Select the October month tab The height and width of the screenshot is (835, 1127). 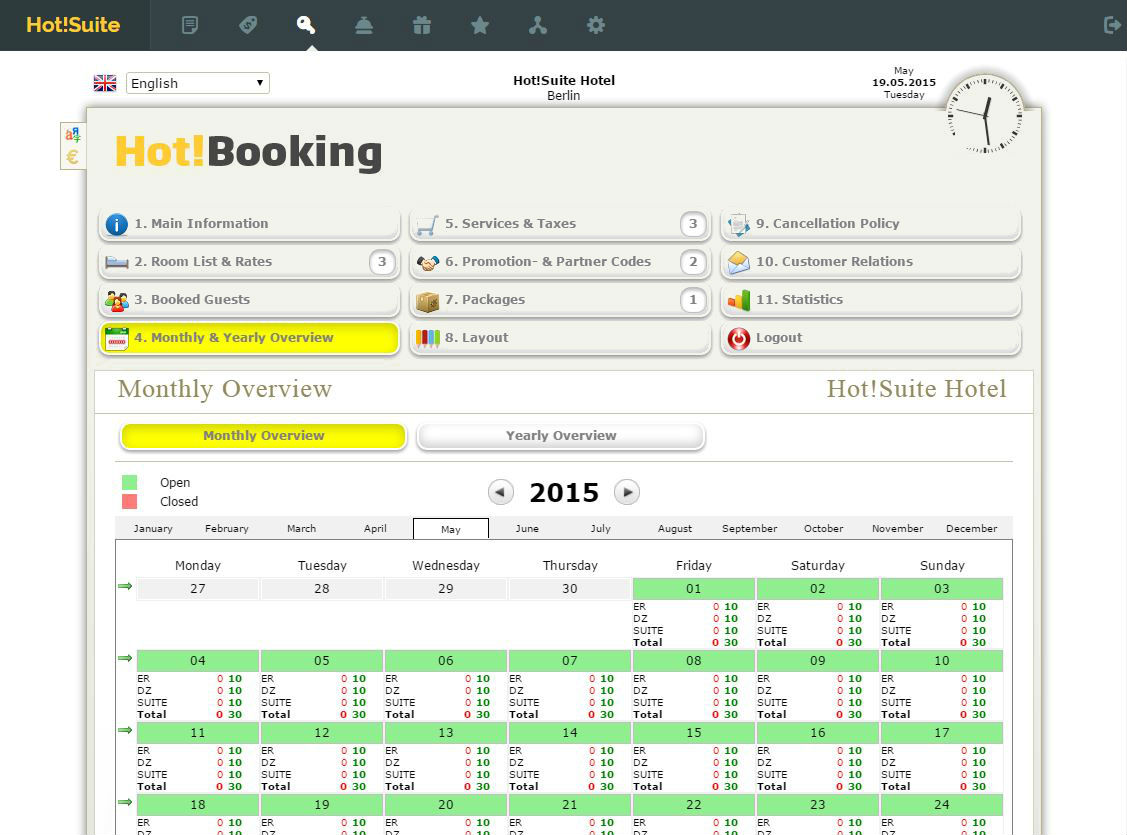point(824,528)
